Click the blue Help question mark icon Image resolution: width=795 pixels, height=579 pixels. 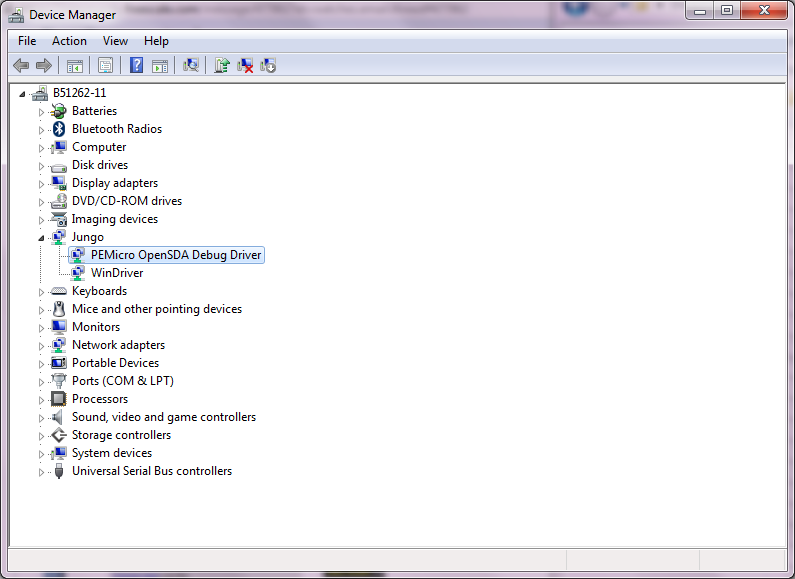[136, 65]
